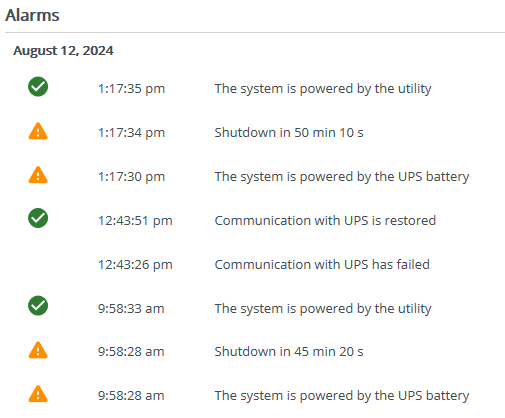Open "Communication with UPS has failed" entry
This screenshot has height=418, width=505.
tap(322, 265)
